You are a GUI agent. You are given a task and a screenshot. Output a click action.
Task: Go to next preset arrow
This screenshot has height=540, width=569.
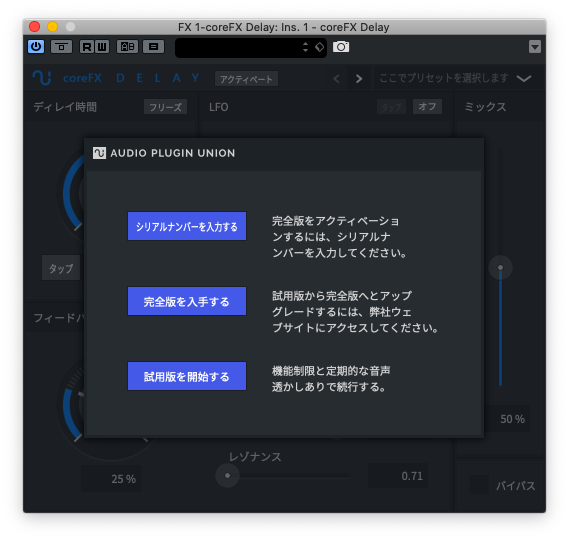(359, 78)
